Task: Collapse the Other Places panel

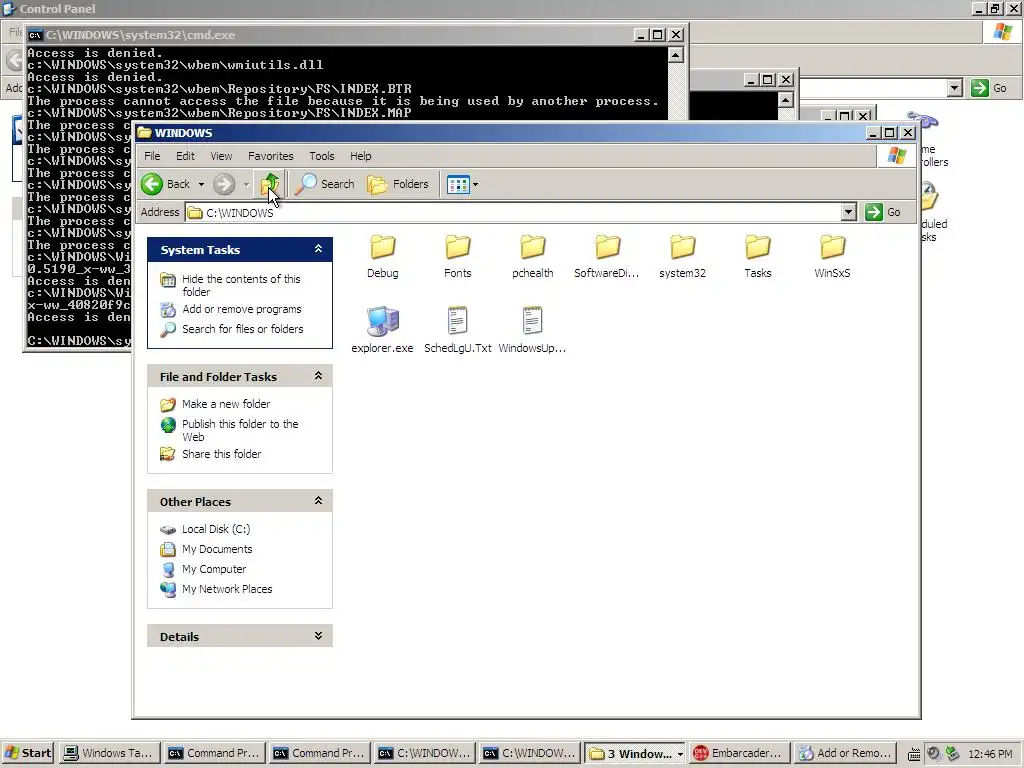Action: (318, 500)
